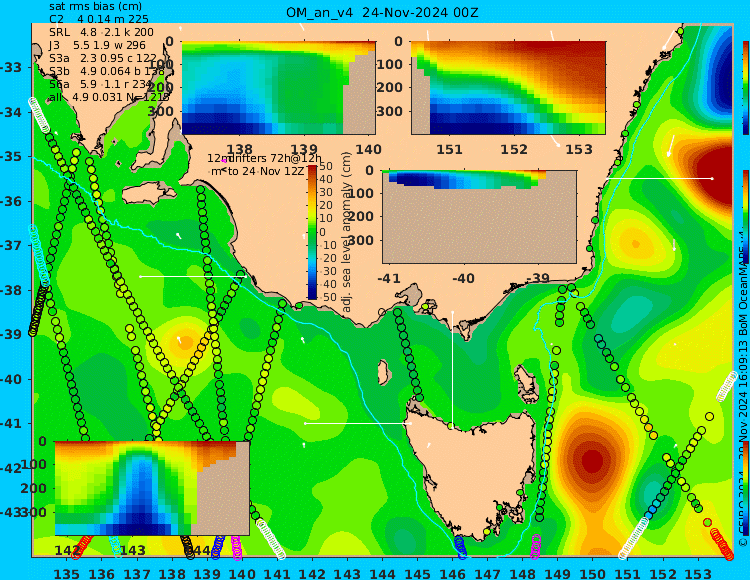Click the 147 longitude axis label
The width and height of the screenshot is (750, 580).
[487, 573]
